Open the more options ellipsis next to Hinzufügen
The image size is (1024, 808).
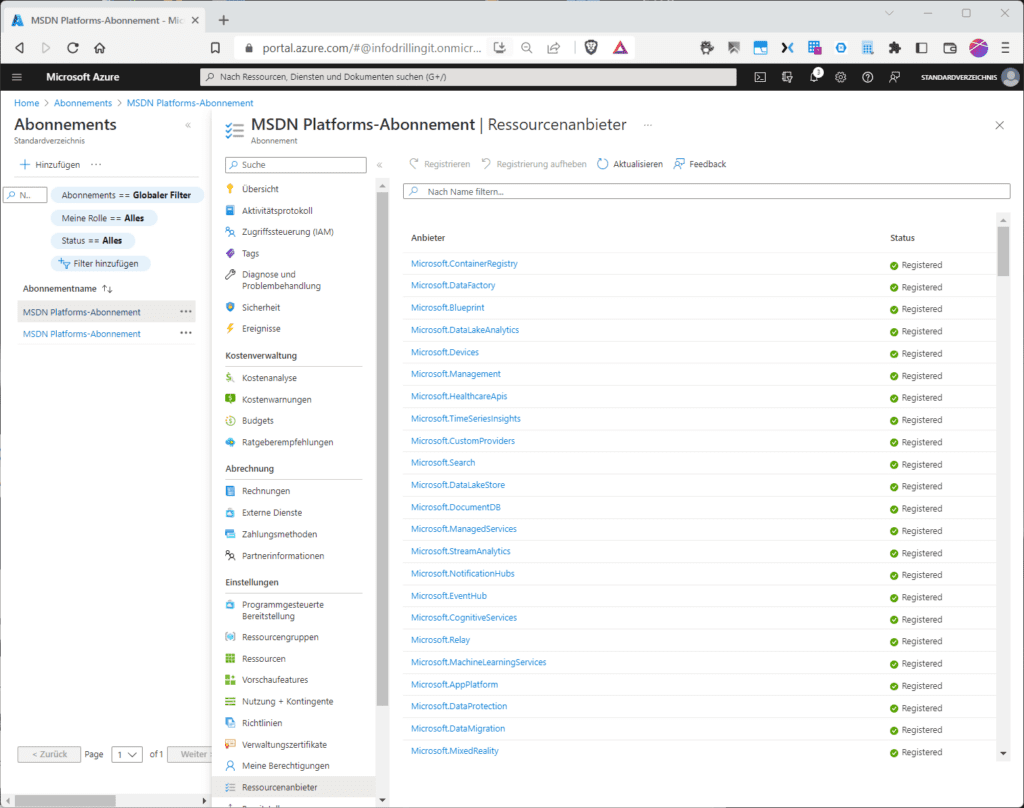[x=96, y=165]
